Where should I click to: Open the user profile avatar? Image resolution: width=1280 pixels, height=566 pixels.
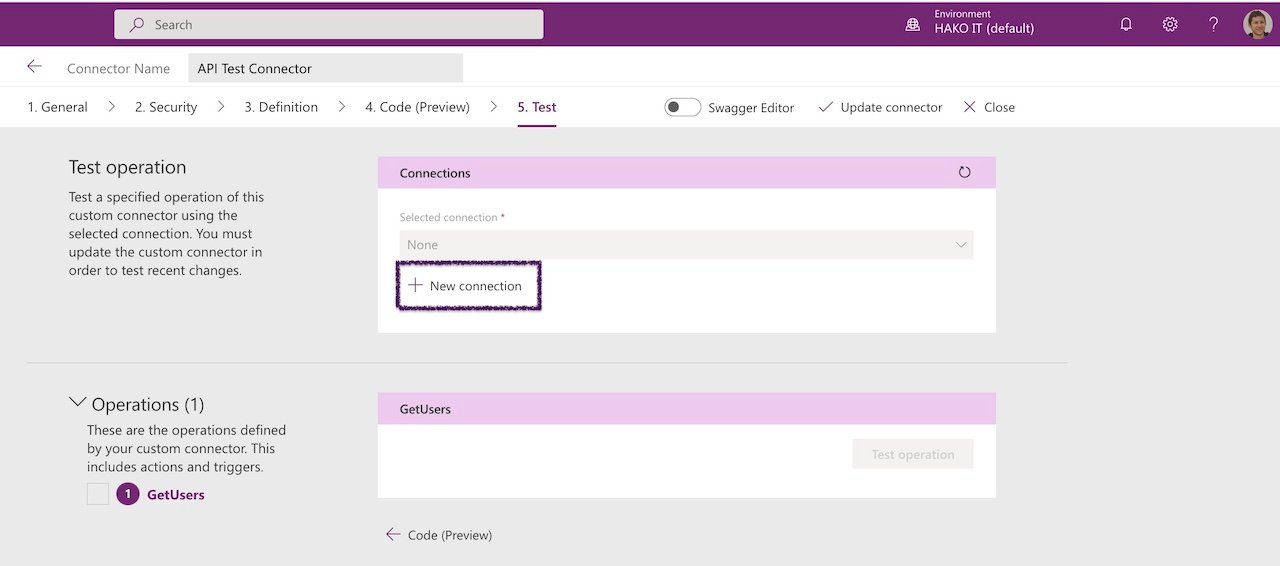tap(1258, 24)
